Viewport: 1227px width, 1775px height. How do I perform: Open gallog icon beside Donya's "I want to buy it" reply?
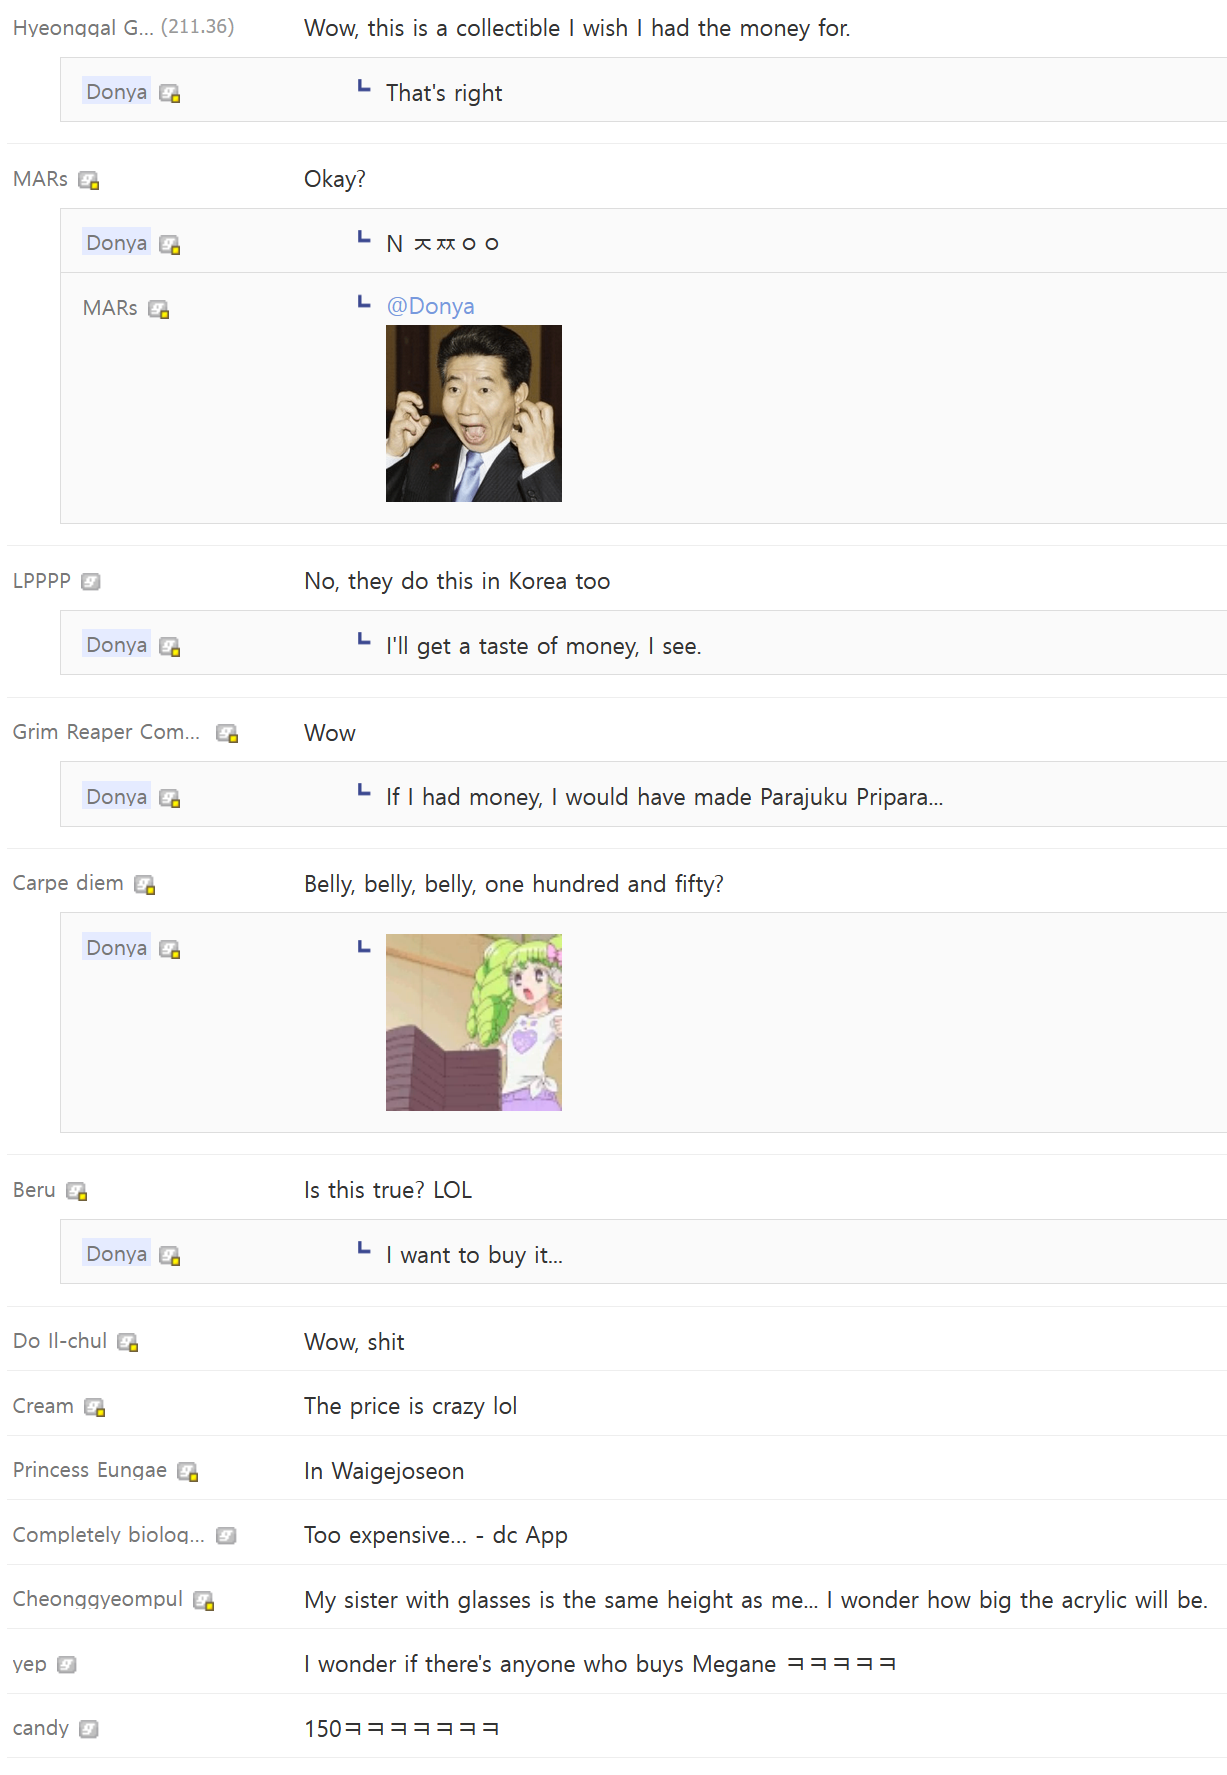coord(170,1256)
